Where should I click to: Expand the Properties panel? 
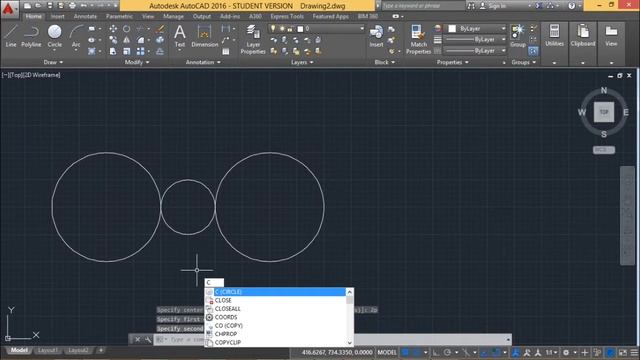tap(452, 62)
